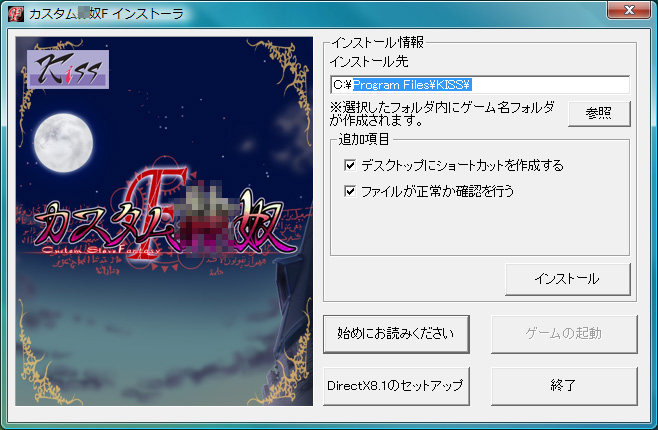The height and width of the screenshot is (430, 658).
Task: Click the 追加項目 group label
Action: tap(364, 139)
